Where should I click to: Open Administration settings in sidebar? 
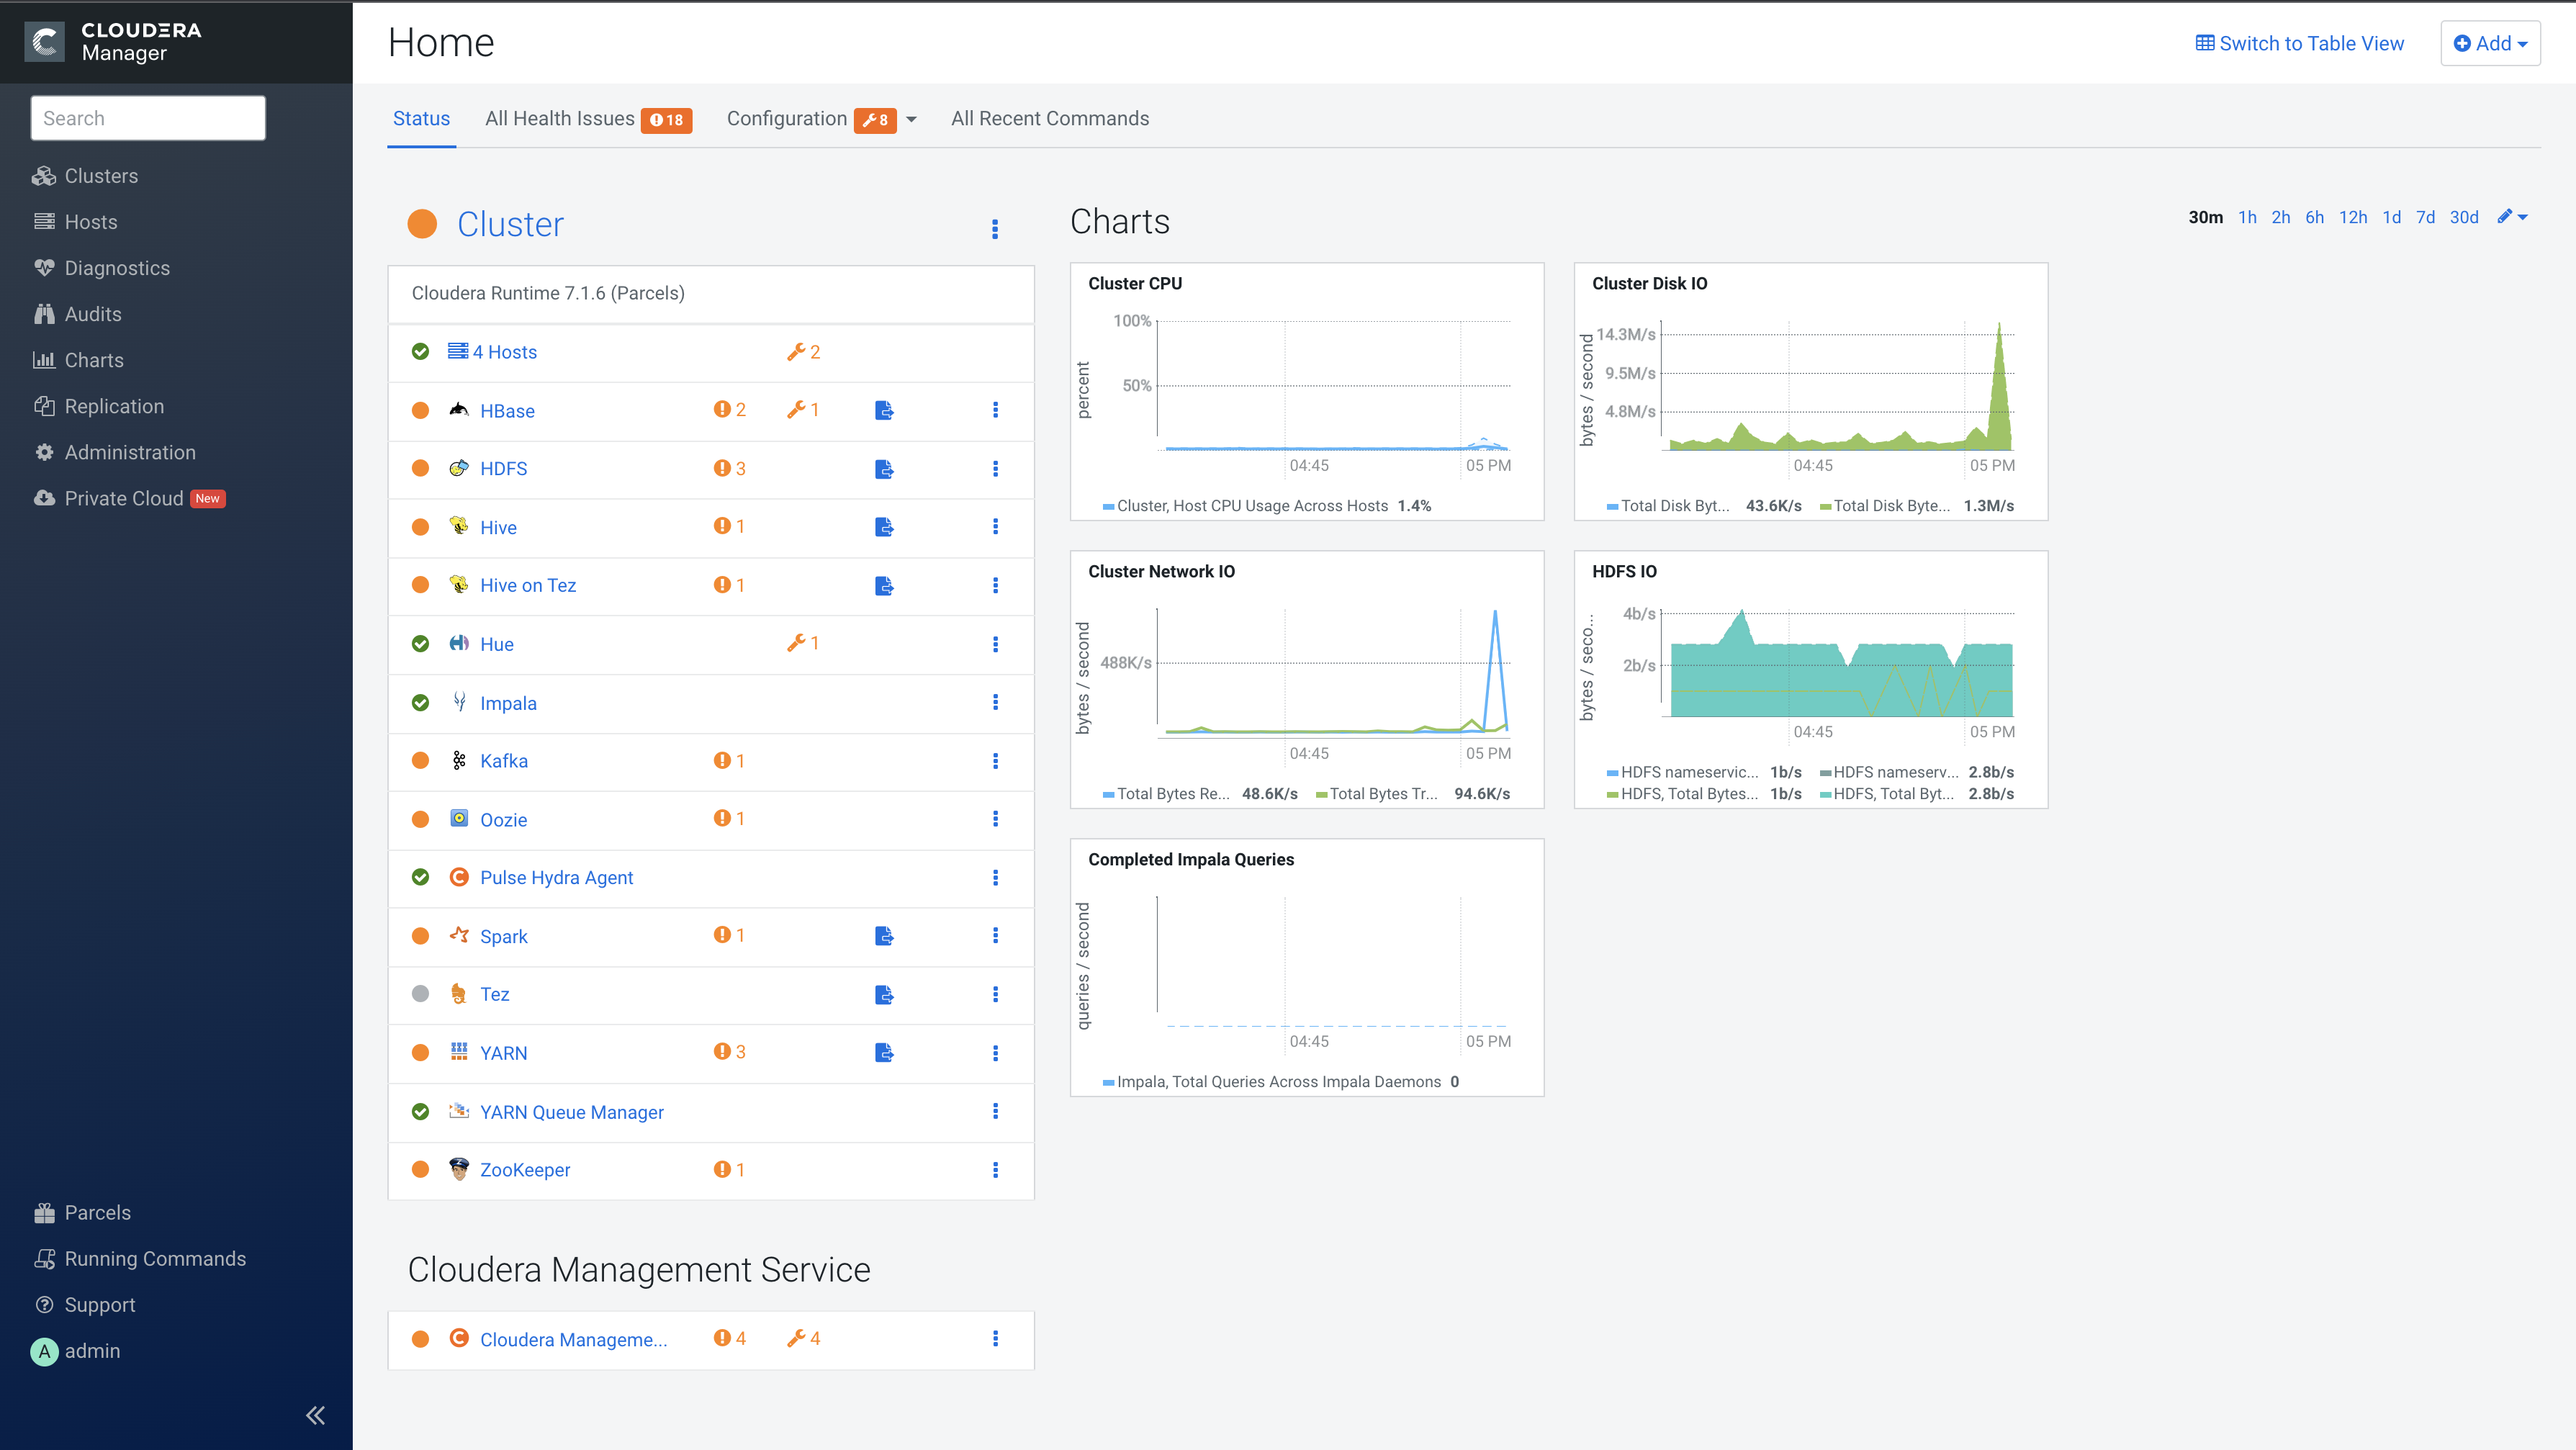click(114, 452)
